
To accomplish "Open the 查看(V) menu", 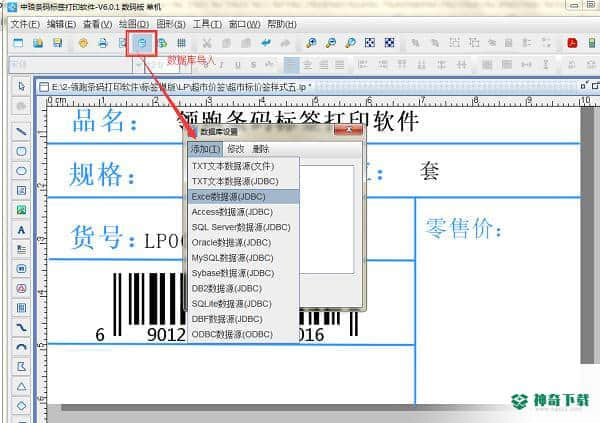I will pyautogui.click(x=98, y=24).
